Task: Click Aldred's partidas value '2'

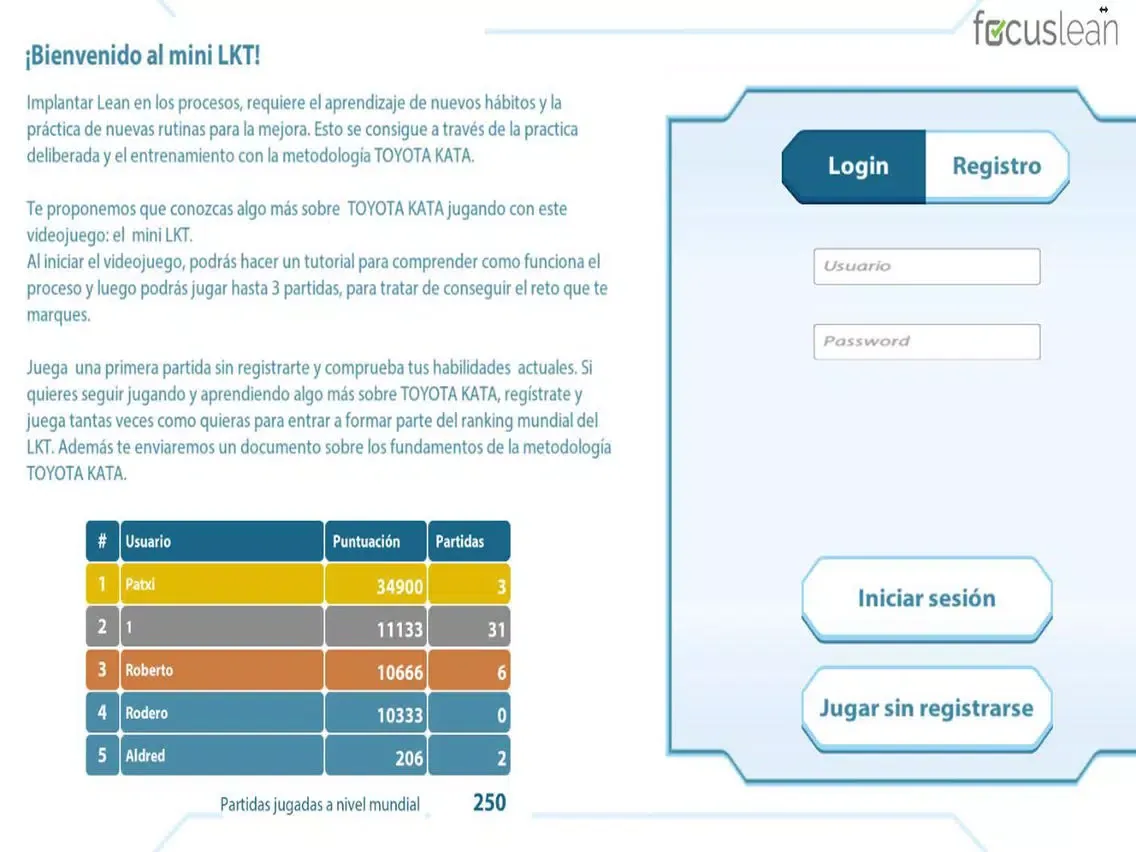Action: (501, 758)
